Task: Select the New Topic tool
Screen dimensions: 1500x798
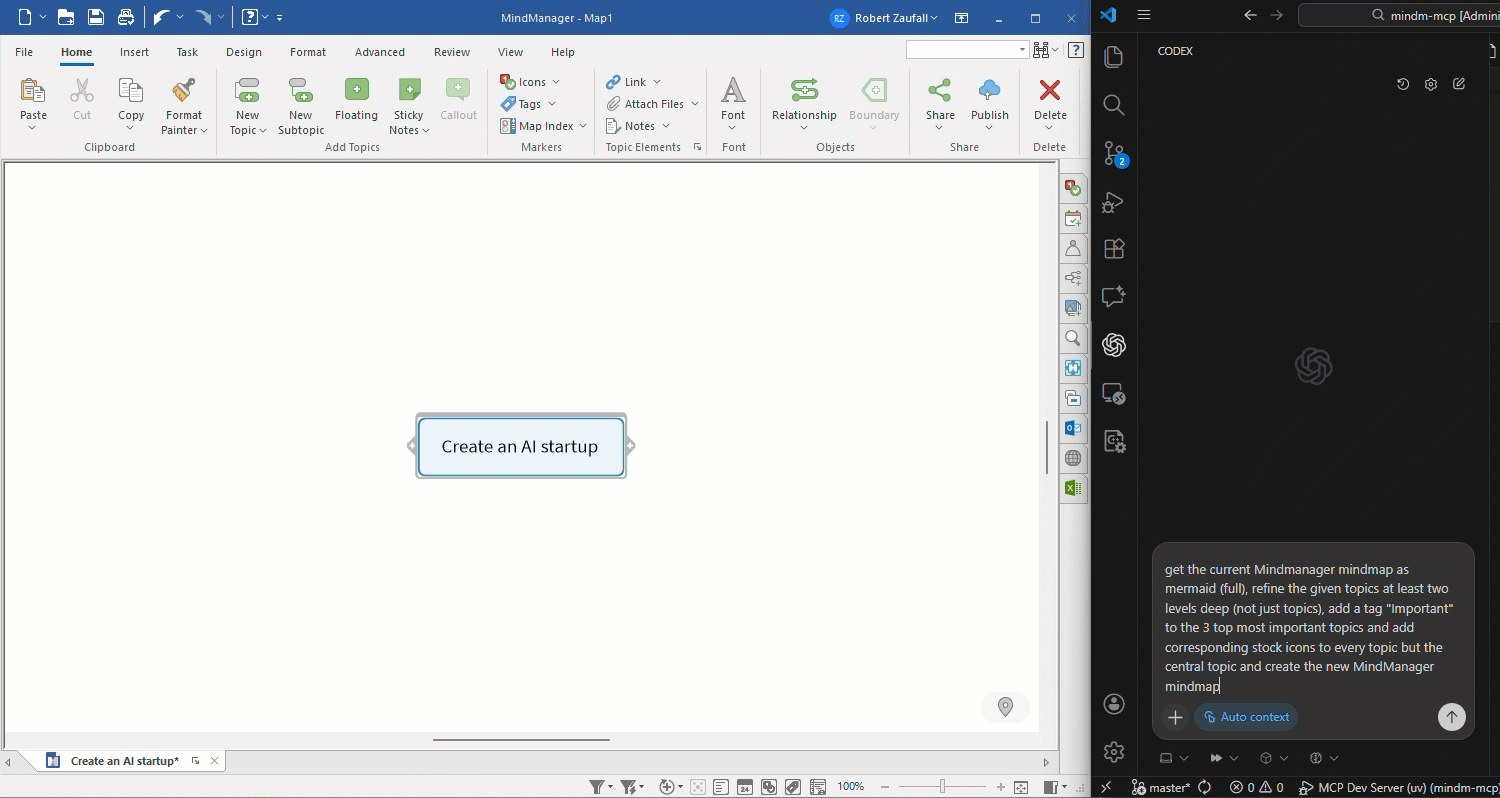Action: coord(247,104)
